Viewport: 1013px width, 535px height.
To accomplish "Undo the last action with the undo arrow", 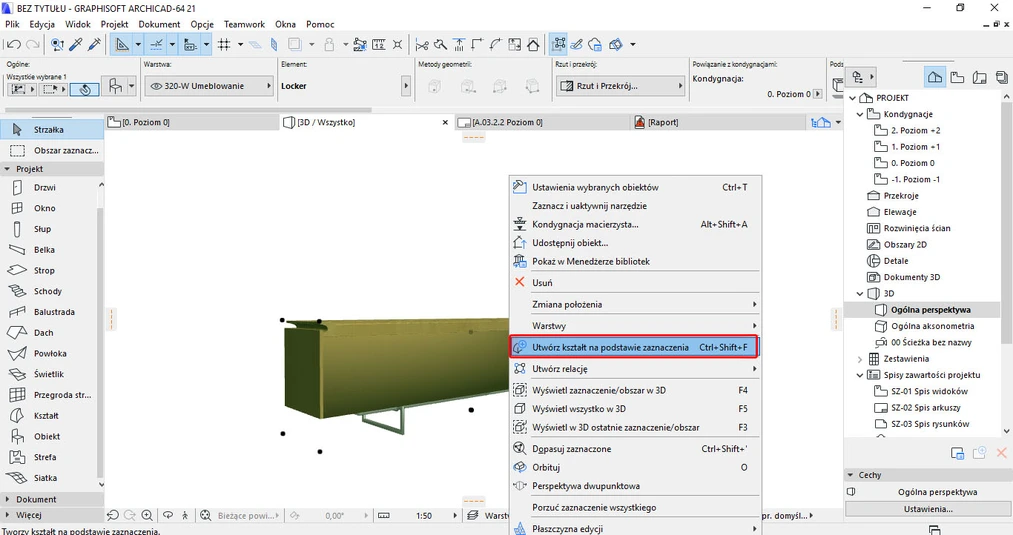I will pyautogui.click(x=13, y=45).
